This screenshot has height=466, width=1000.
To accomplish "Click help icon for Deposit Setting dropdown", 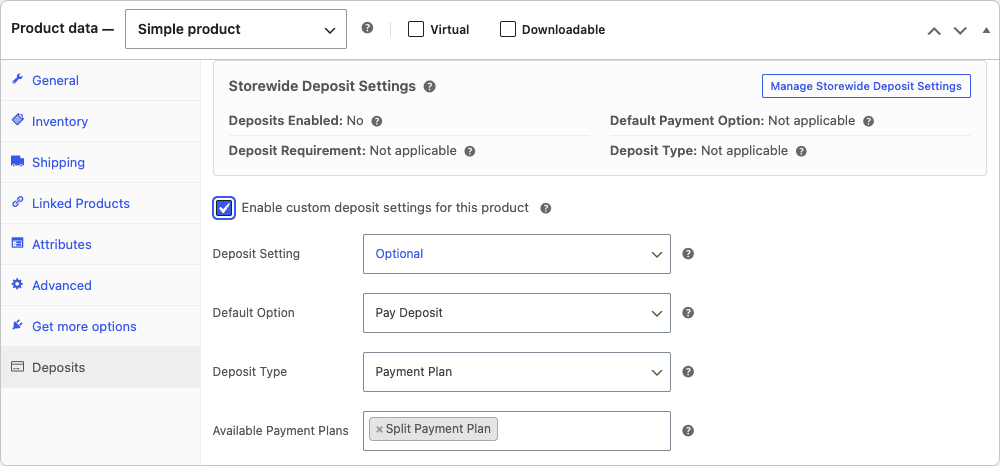I will [688, 254].
